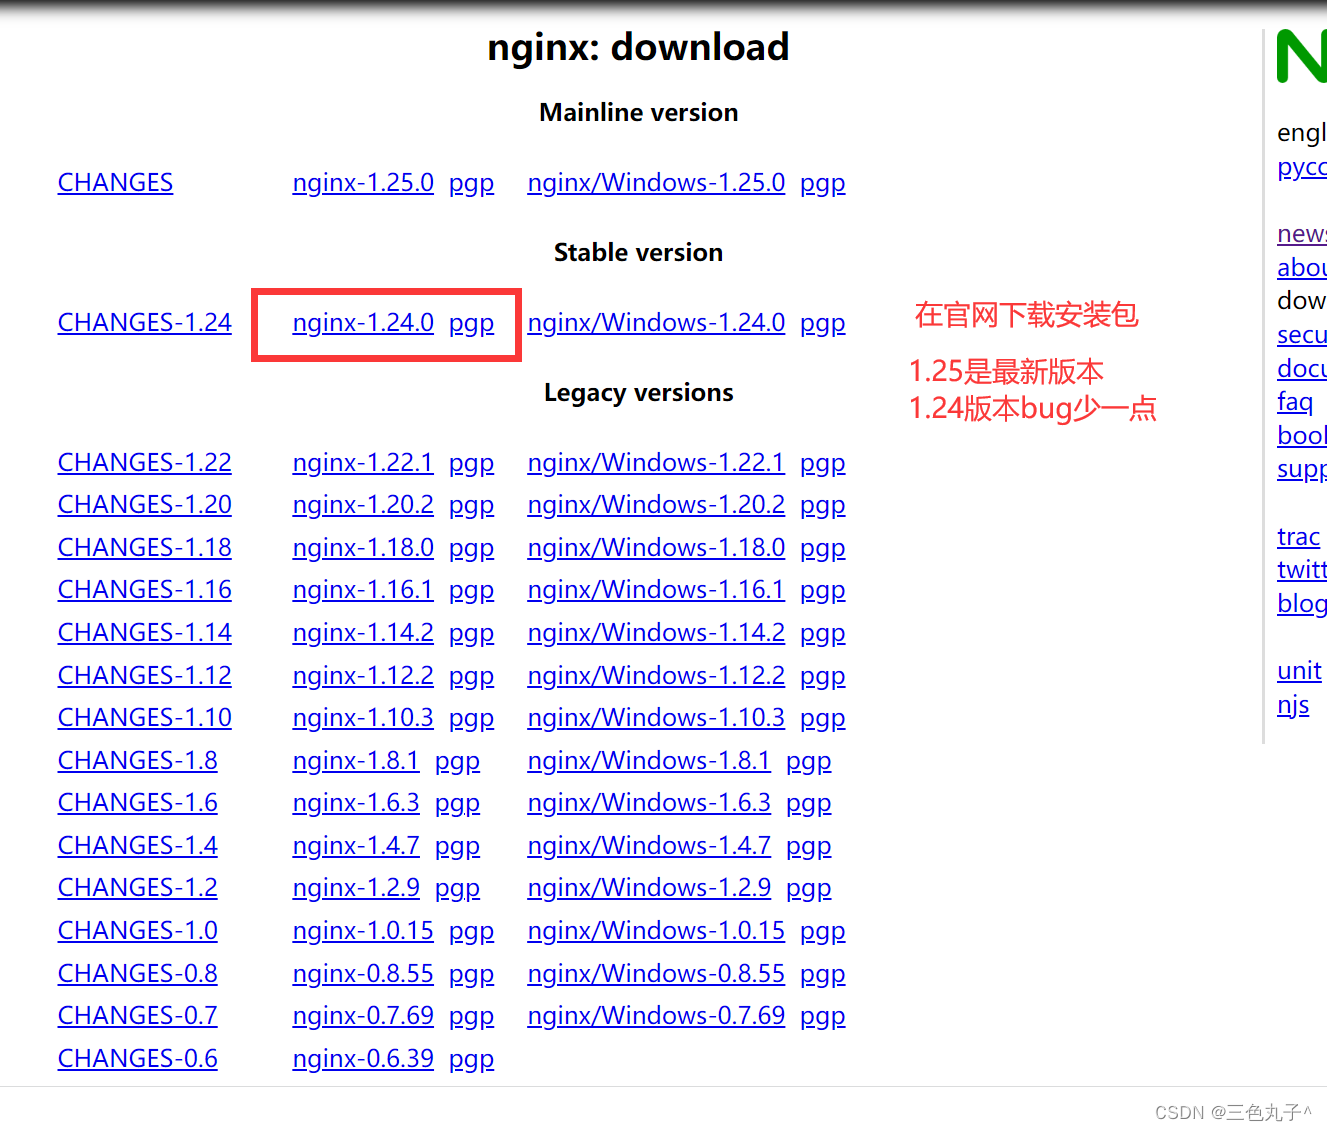Open CHANGES-1.18 link
The height and width of the screenshot is (1131, 1327).
pos(145,548)
